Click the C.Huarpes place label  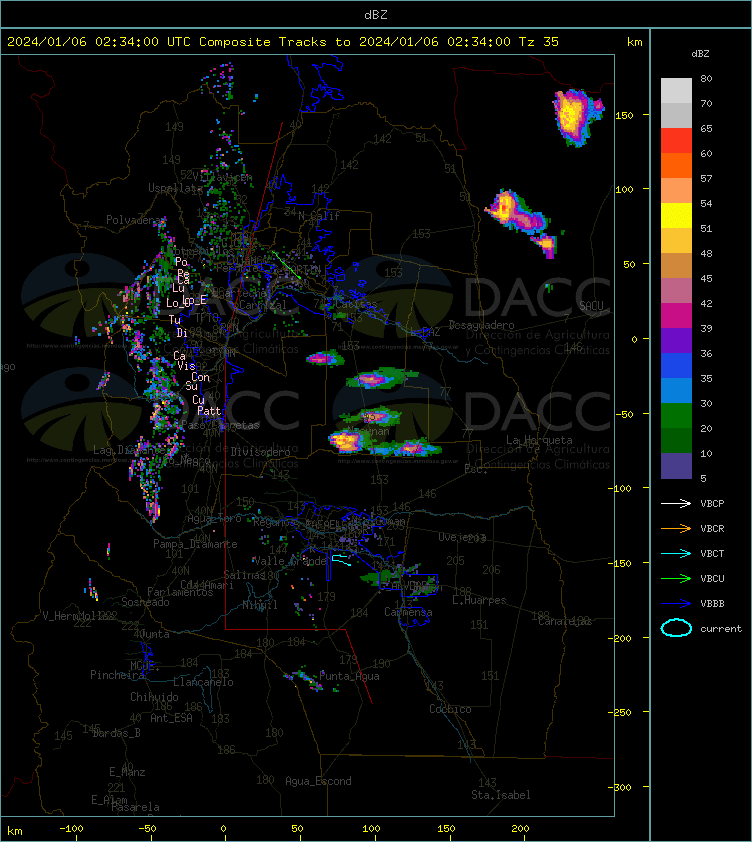(479, 600)
